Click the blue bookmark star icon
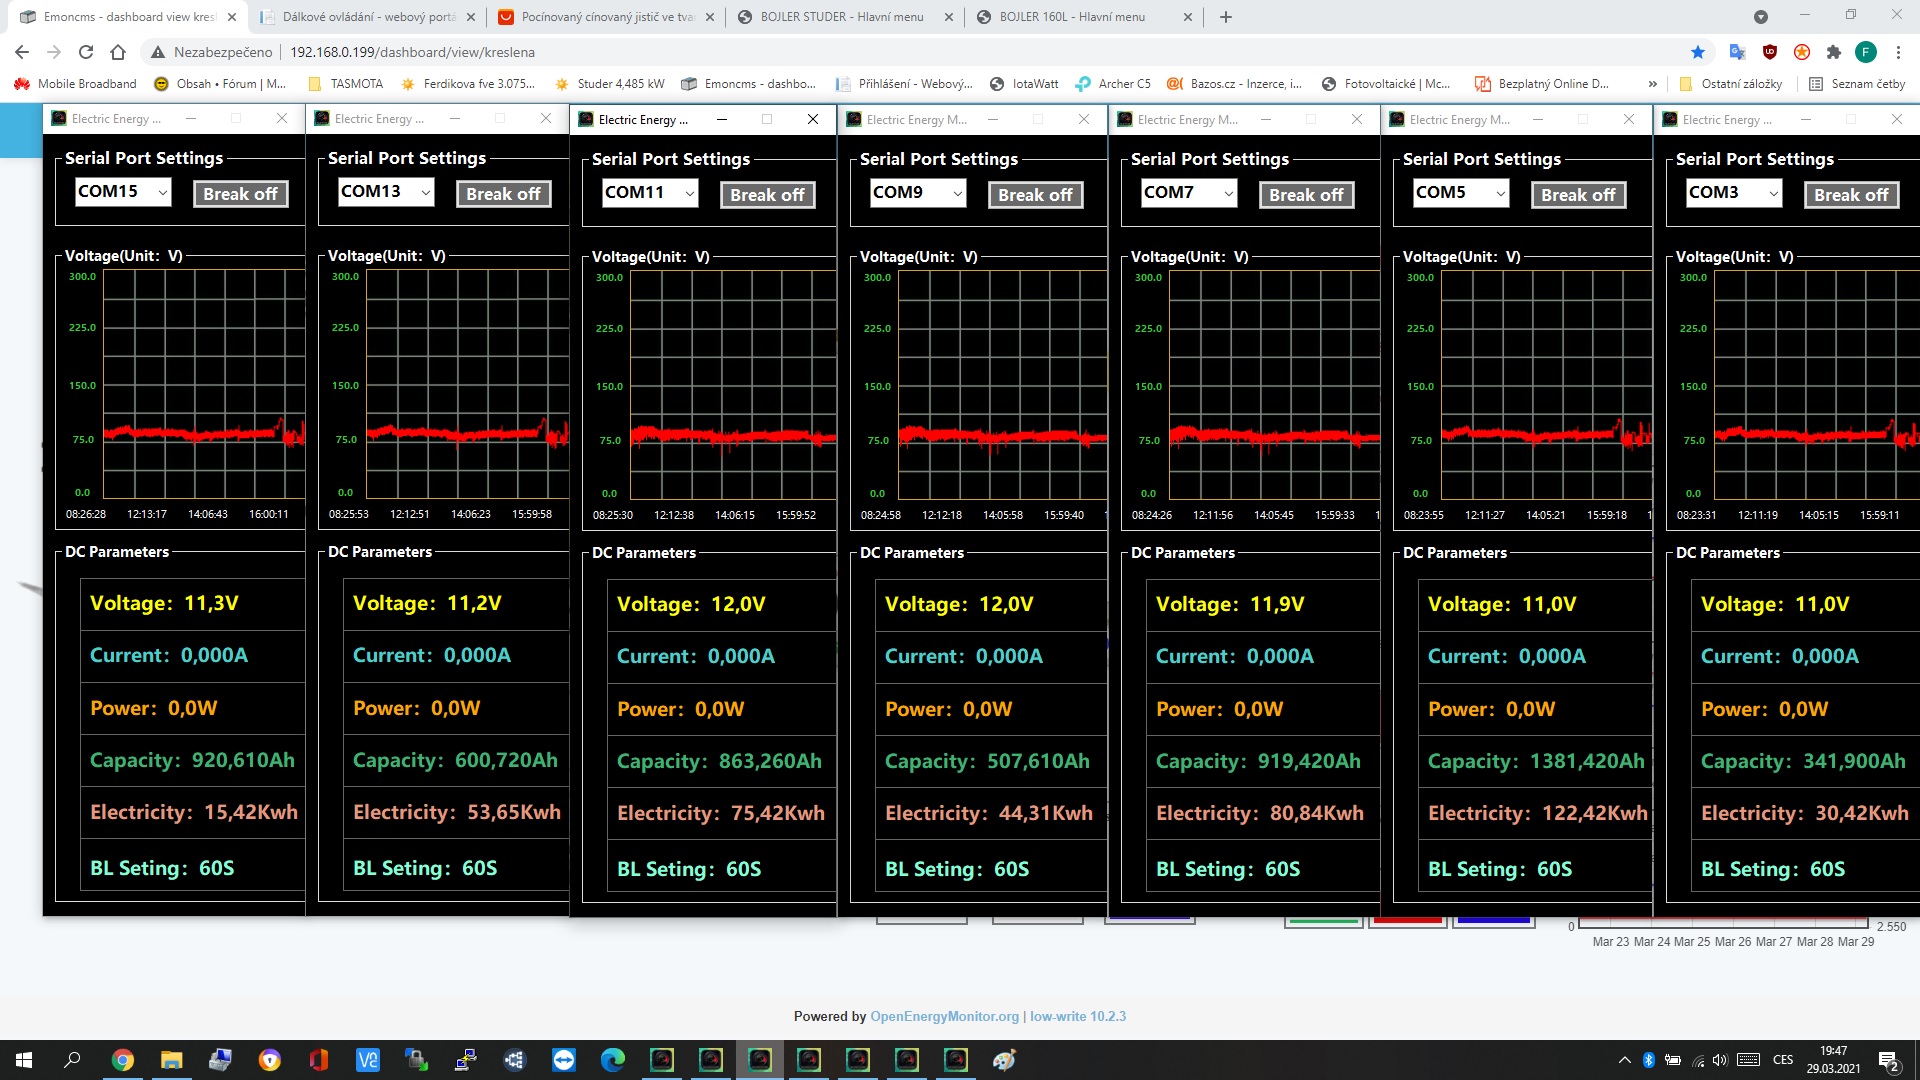The image size is (1920, 1080). [x=1698, y=52]
